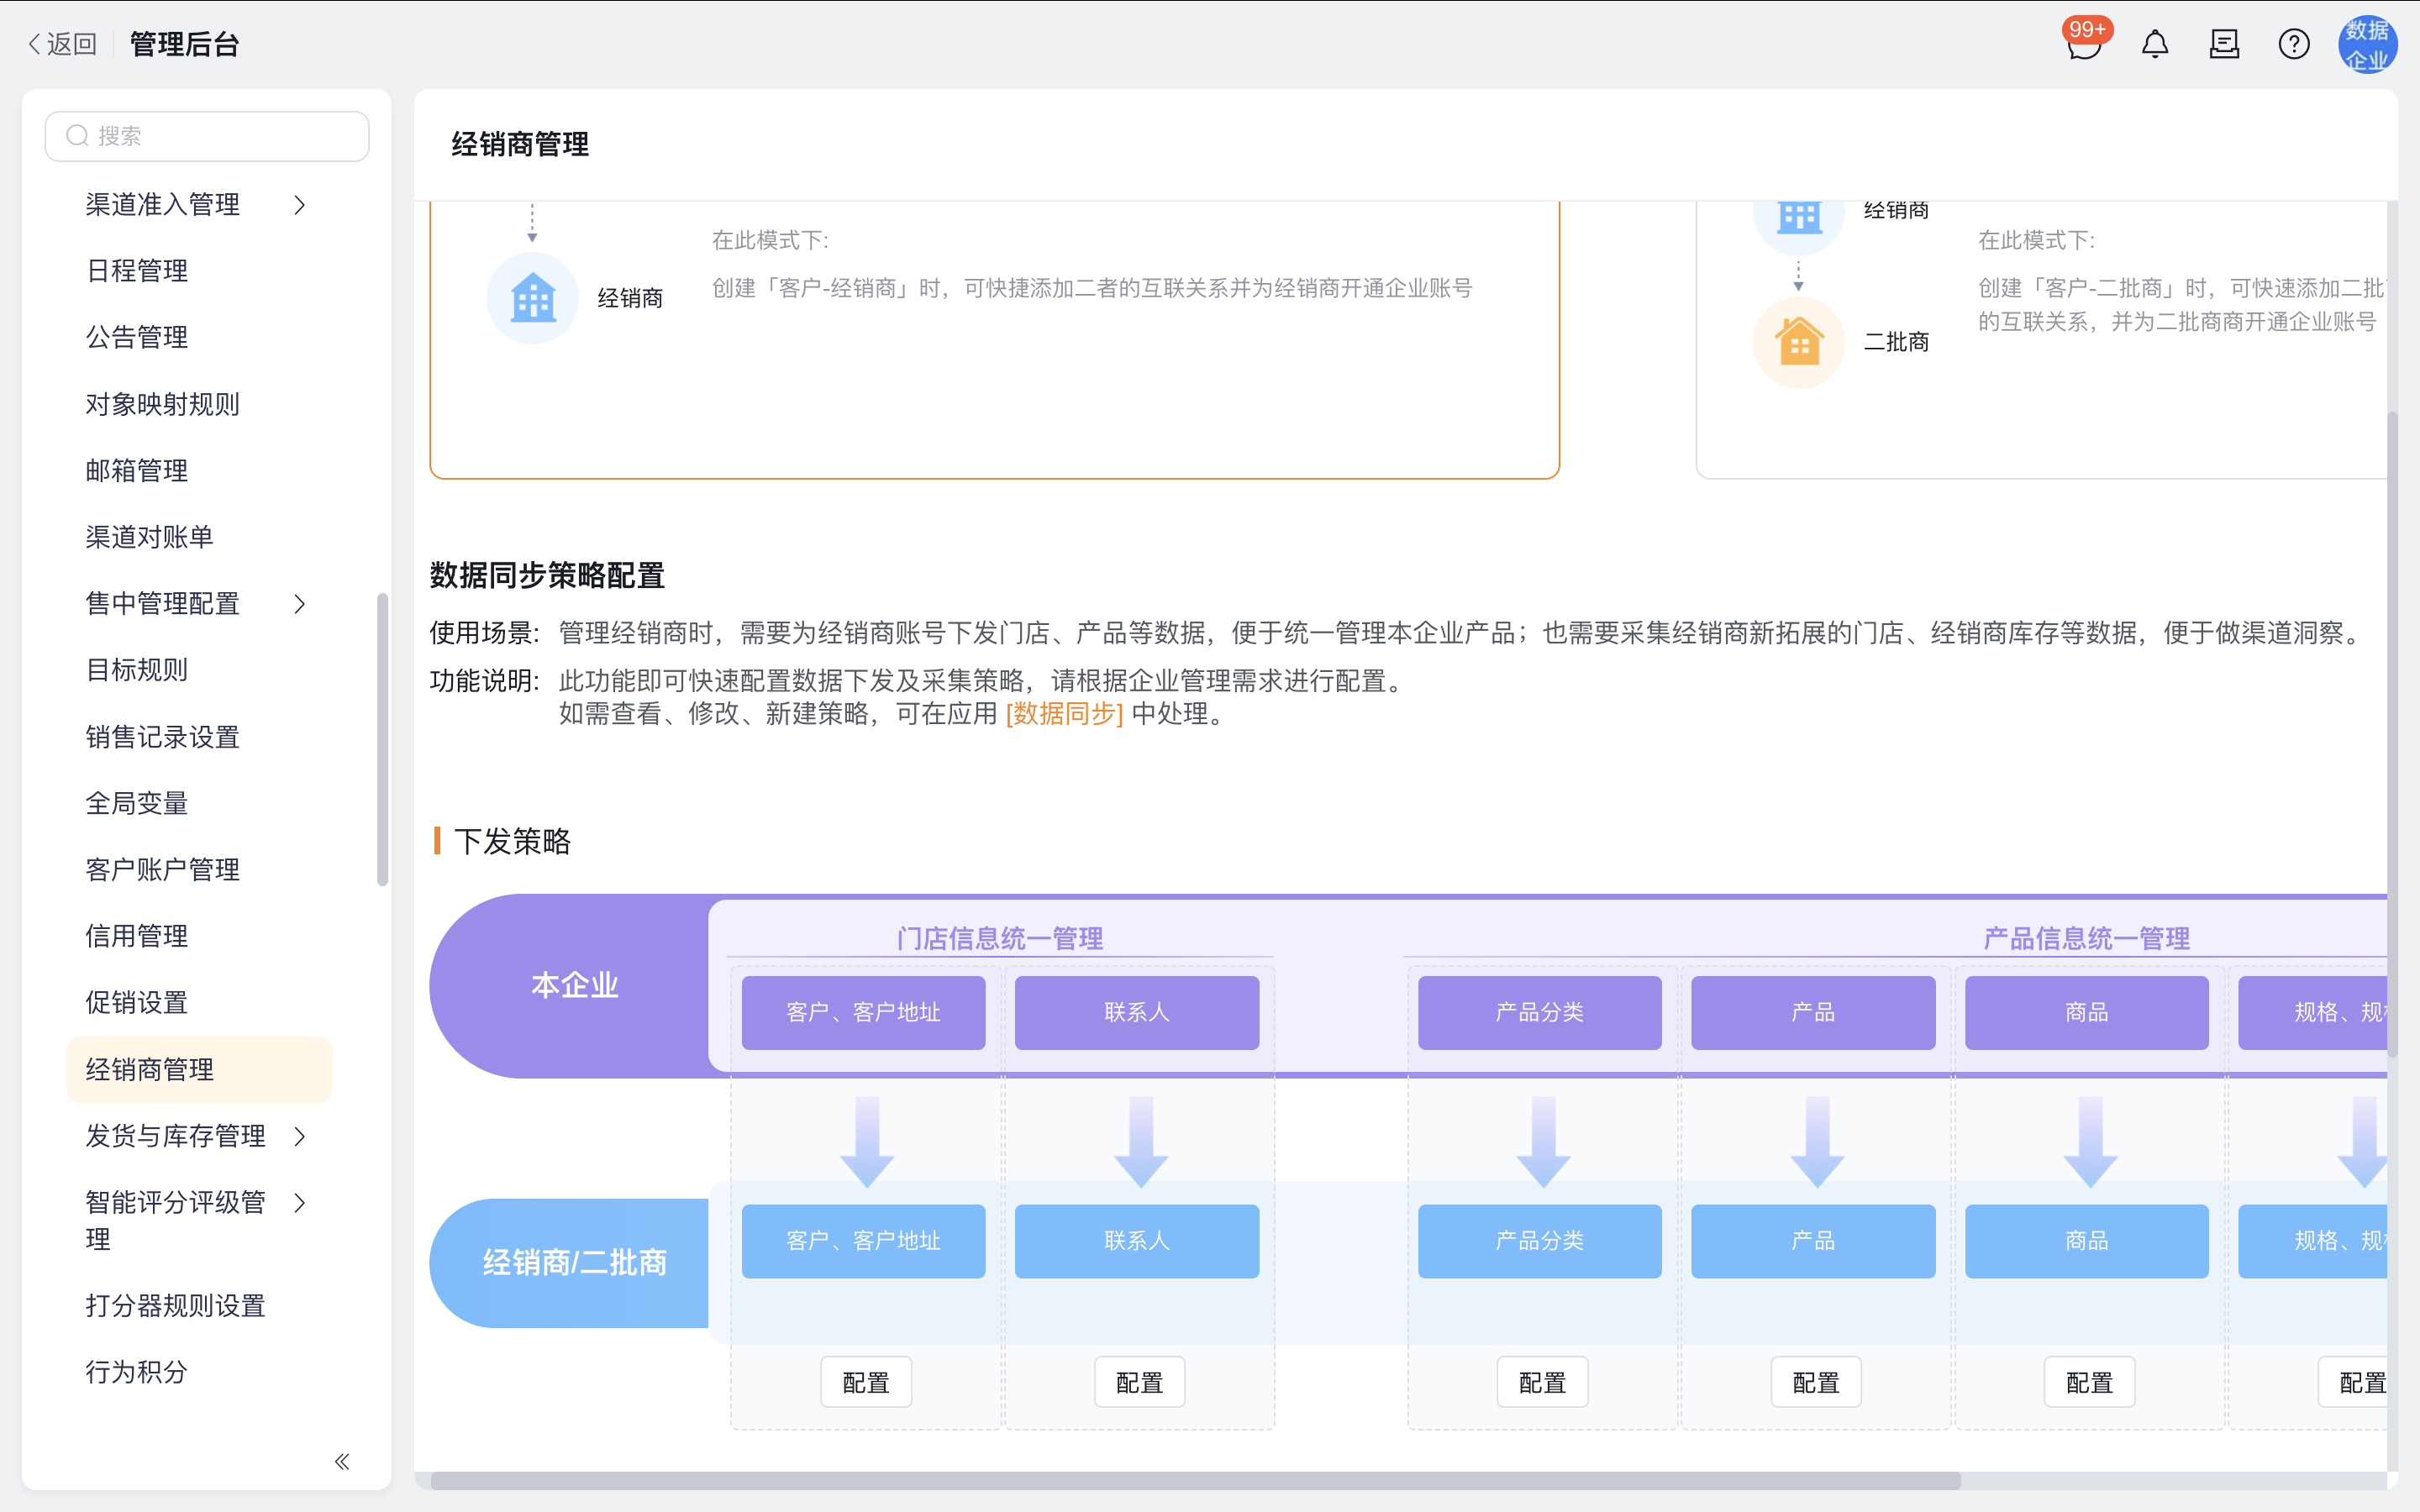2420x1512 pixels.
Task: Select the 经销商 mode card
Action: click(x=994, y=340)
